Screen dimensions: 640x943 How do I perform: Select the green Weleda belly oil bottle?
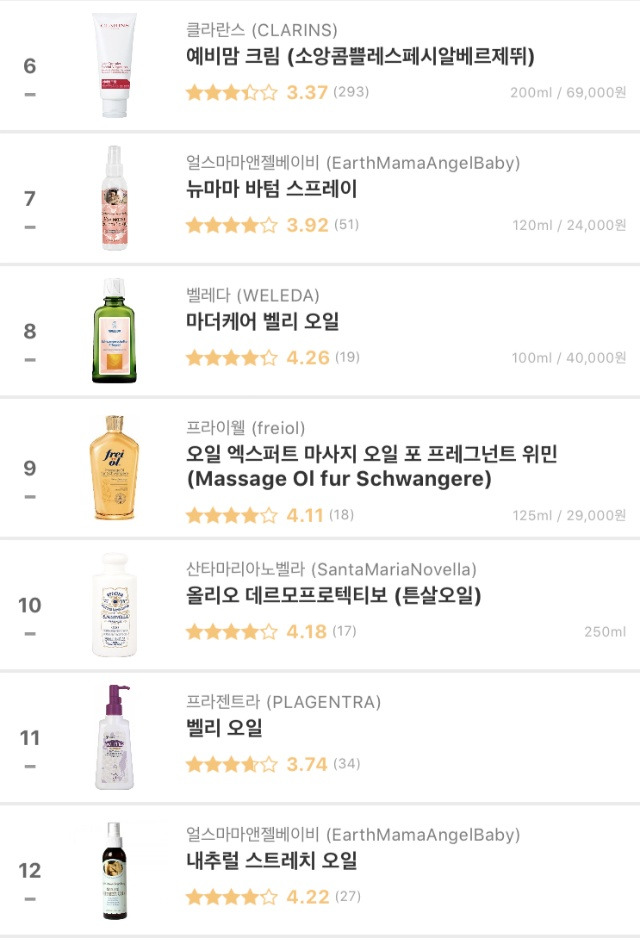114,331
